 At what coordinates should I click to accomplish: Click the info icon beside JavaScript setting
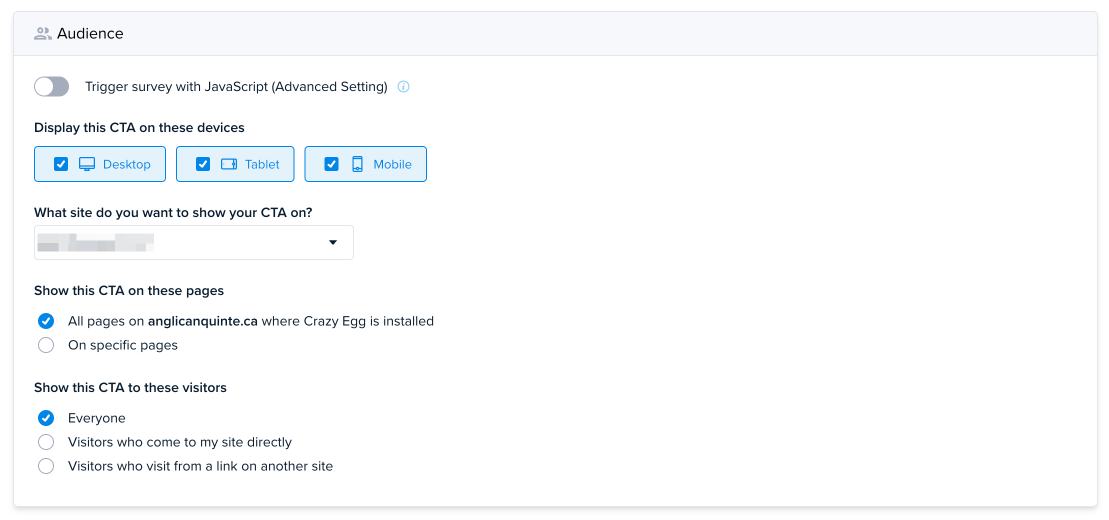(x=403, y=87)
